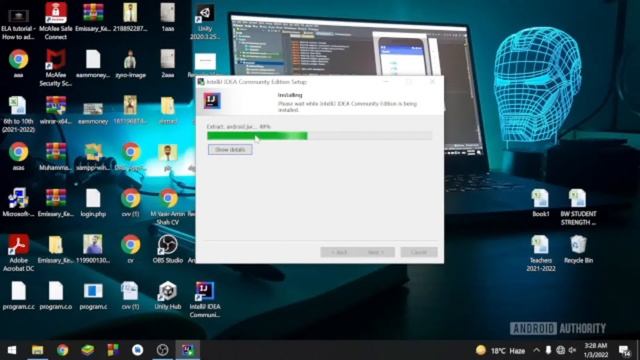The width and height of the screenshot is (640, 360).
Task: Click the Show details button in installer
Action: click(x=230, y=150)
